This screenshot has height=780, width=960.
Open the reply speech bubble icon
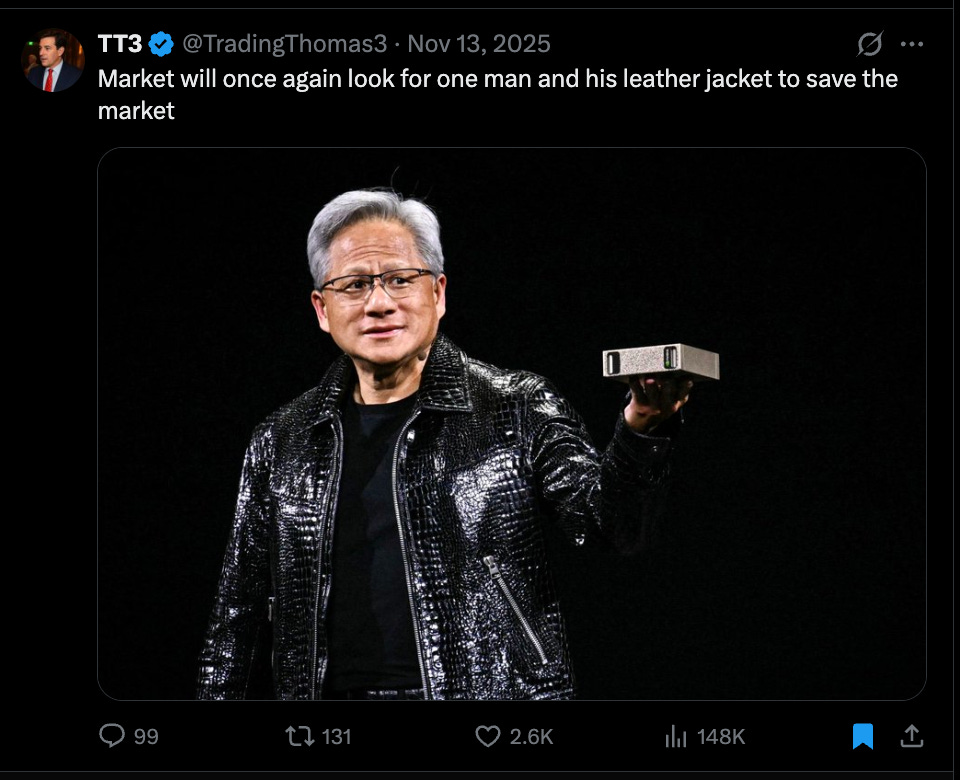111,735
